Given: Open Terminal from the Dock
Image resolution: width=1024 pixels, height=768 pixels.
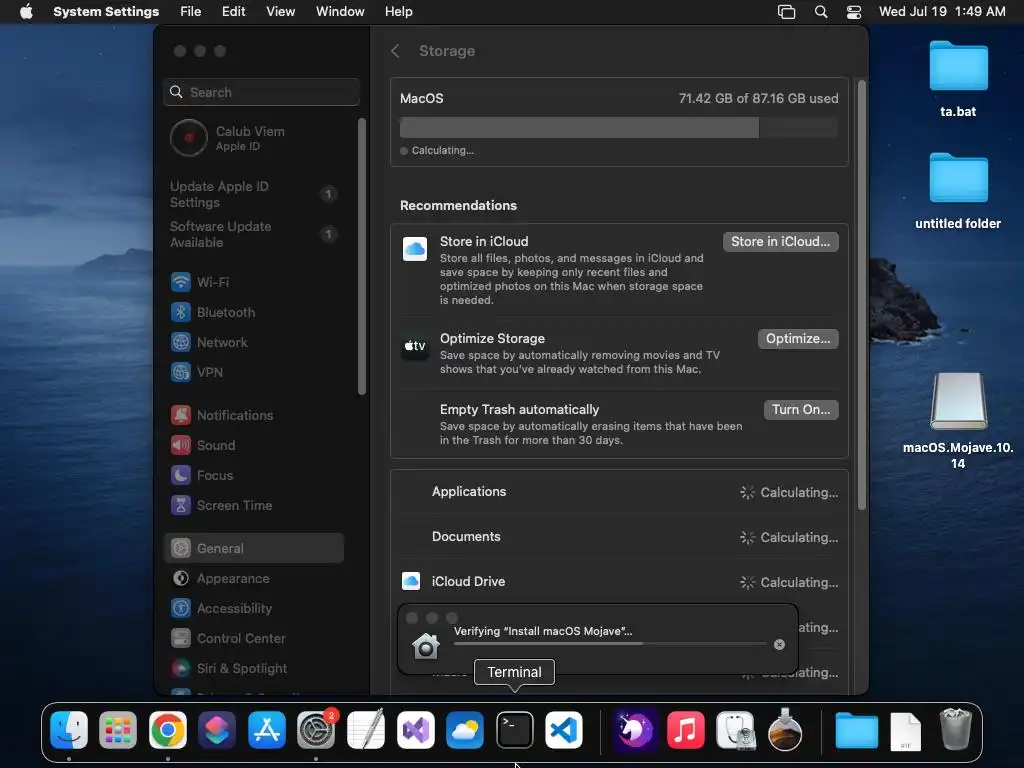Looking at the screenshot, I should pyautogui.click(x=515, y=729).
